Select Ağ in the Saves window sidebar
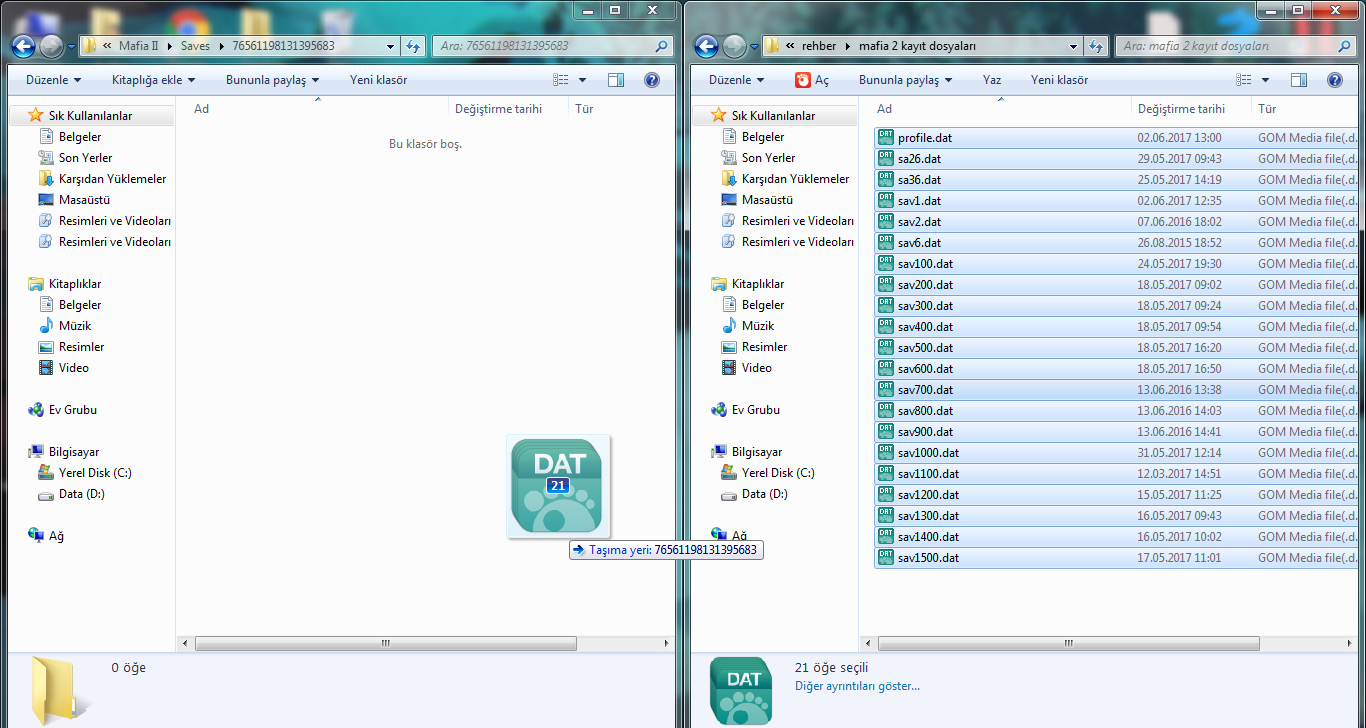This screenshot has height=728, width=1366. [56, 536]
